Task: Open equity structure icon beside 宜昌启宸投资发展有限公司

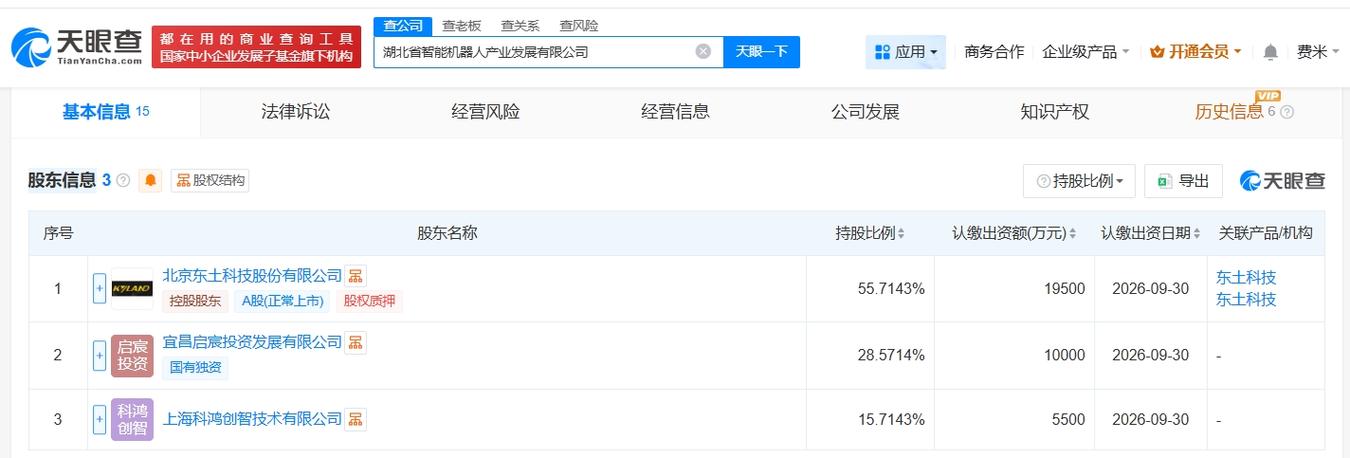Action: click(x=356, y=342)
